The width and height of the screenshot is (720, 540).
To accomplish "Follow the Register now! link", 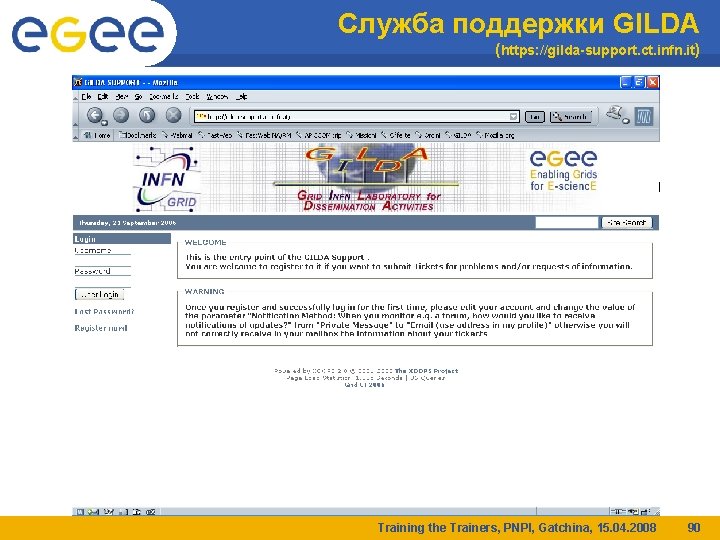I will 101,328.
